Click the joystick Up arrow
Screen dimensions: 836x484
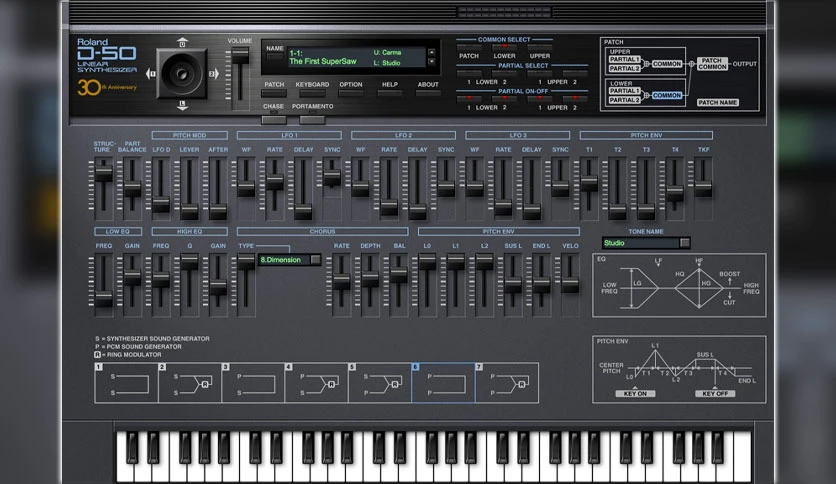coord(182,42)
